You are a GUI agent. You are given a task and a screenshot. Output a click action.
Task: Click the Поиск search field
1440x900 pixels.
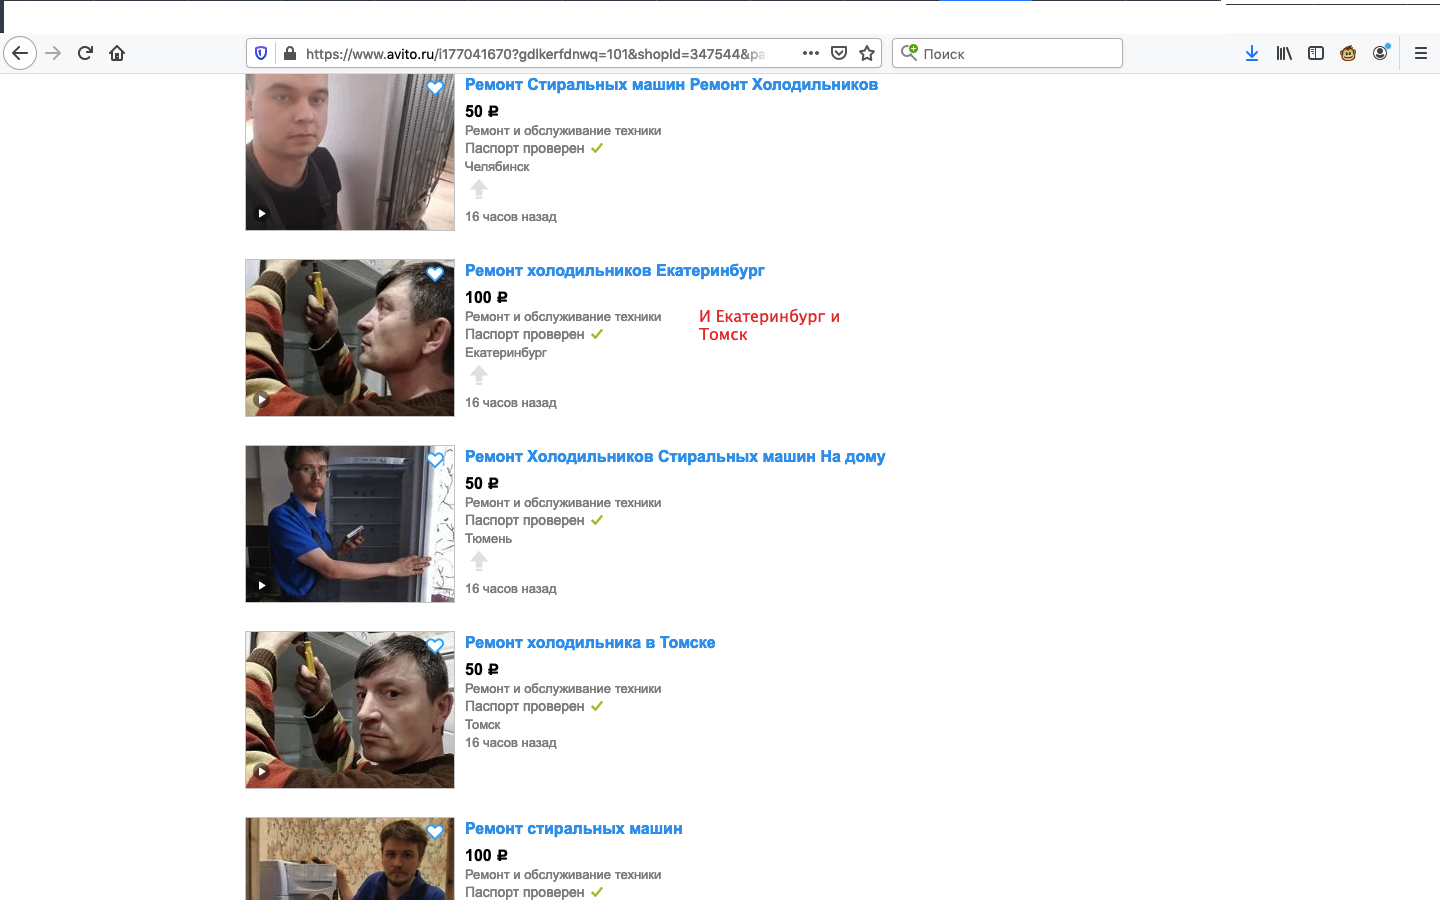1007,53
